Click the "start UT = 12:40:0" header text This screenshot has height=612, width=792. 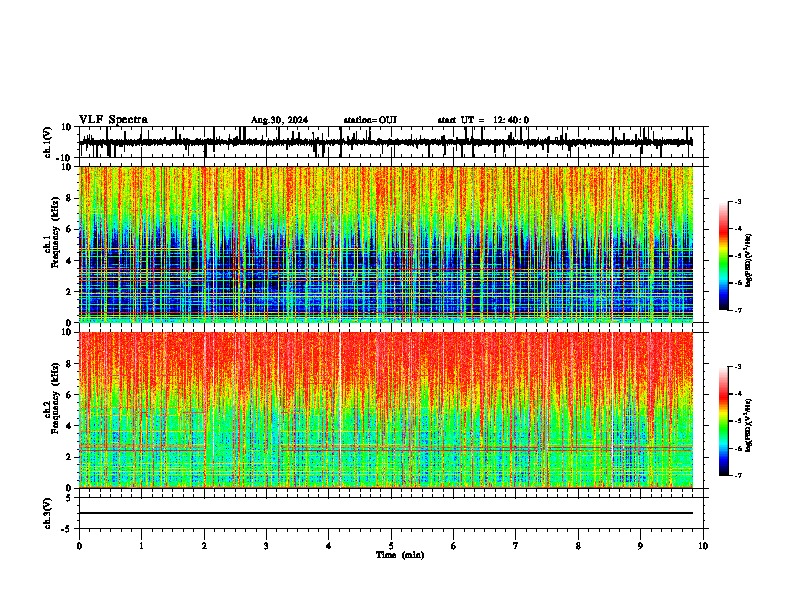tap(483, 120)
